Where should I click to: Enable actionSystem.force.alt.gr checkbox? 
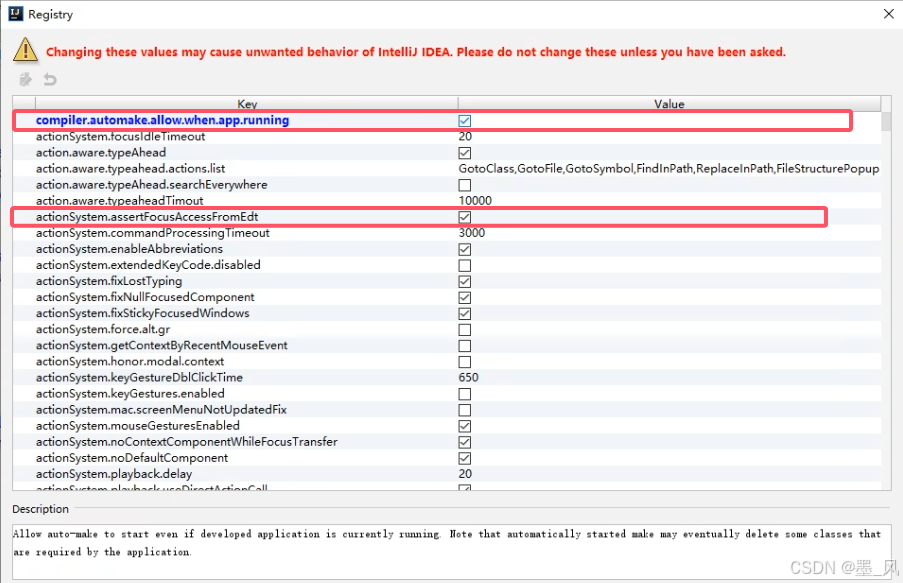pos(465,330)
